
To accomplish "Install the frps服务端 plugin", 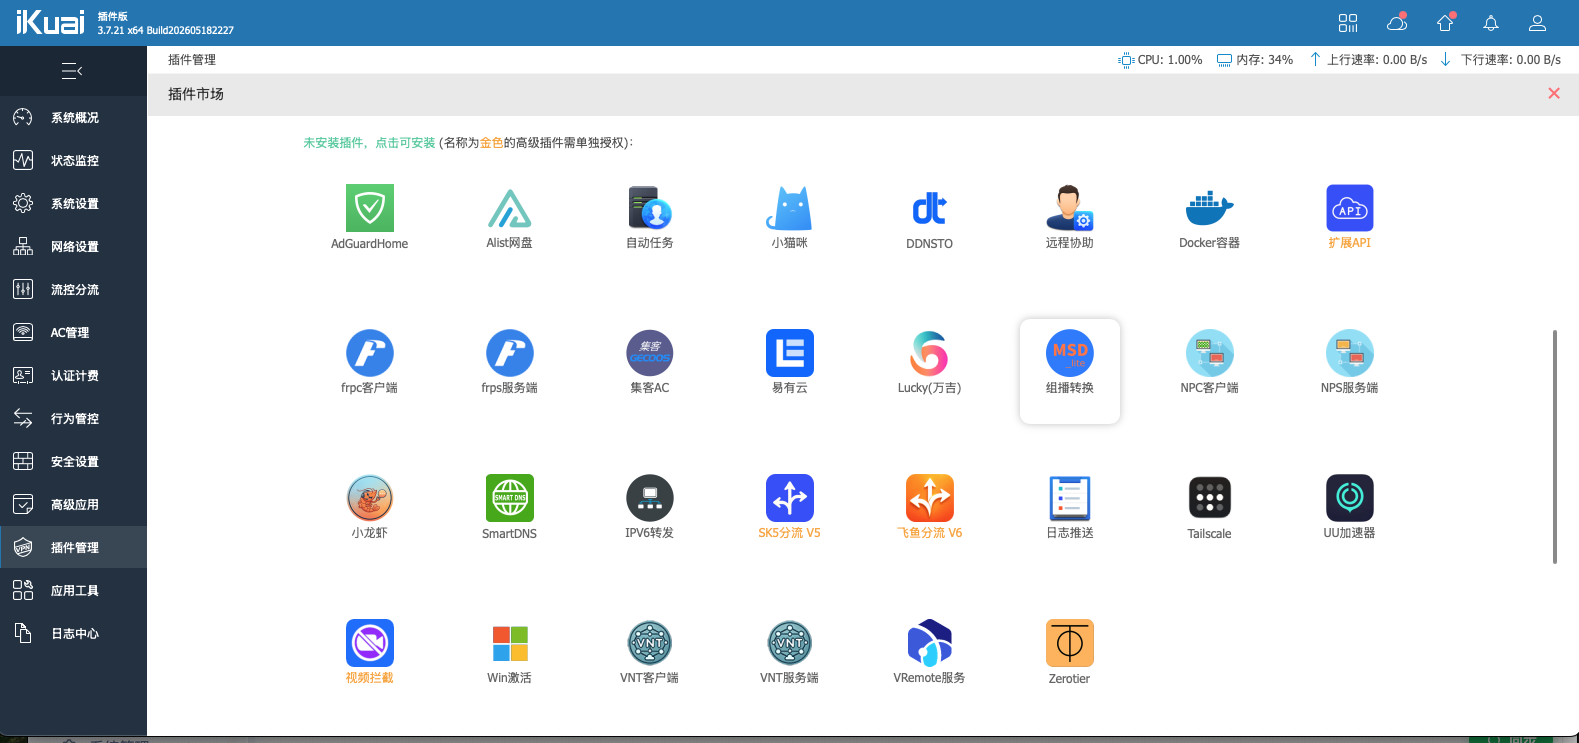I will [x=510, y=353].
